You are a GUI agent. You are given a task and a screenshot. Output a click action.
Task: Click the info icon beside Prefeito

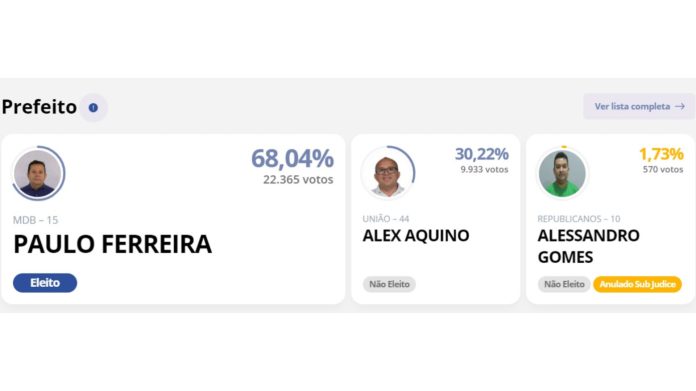(x=93, y=107)
